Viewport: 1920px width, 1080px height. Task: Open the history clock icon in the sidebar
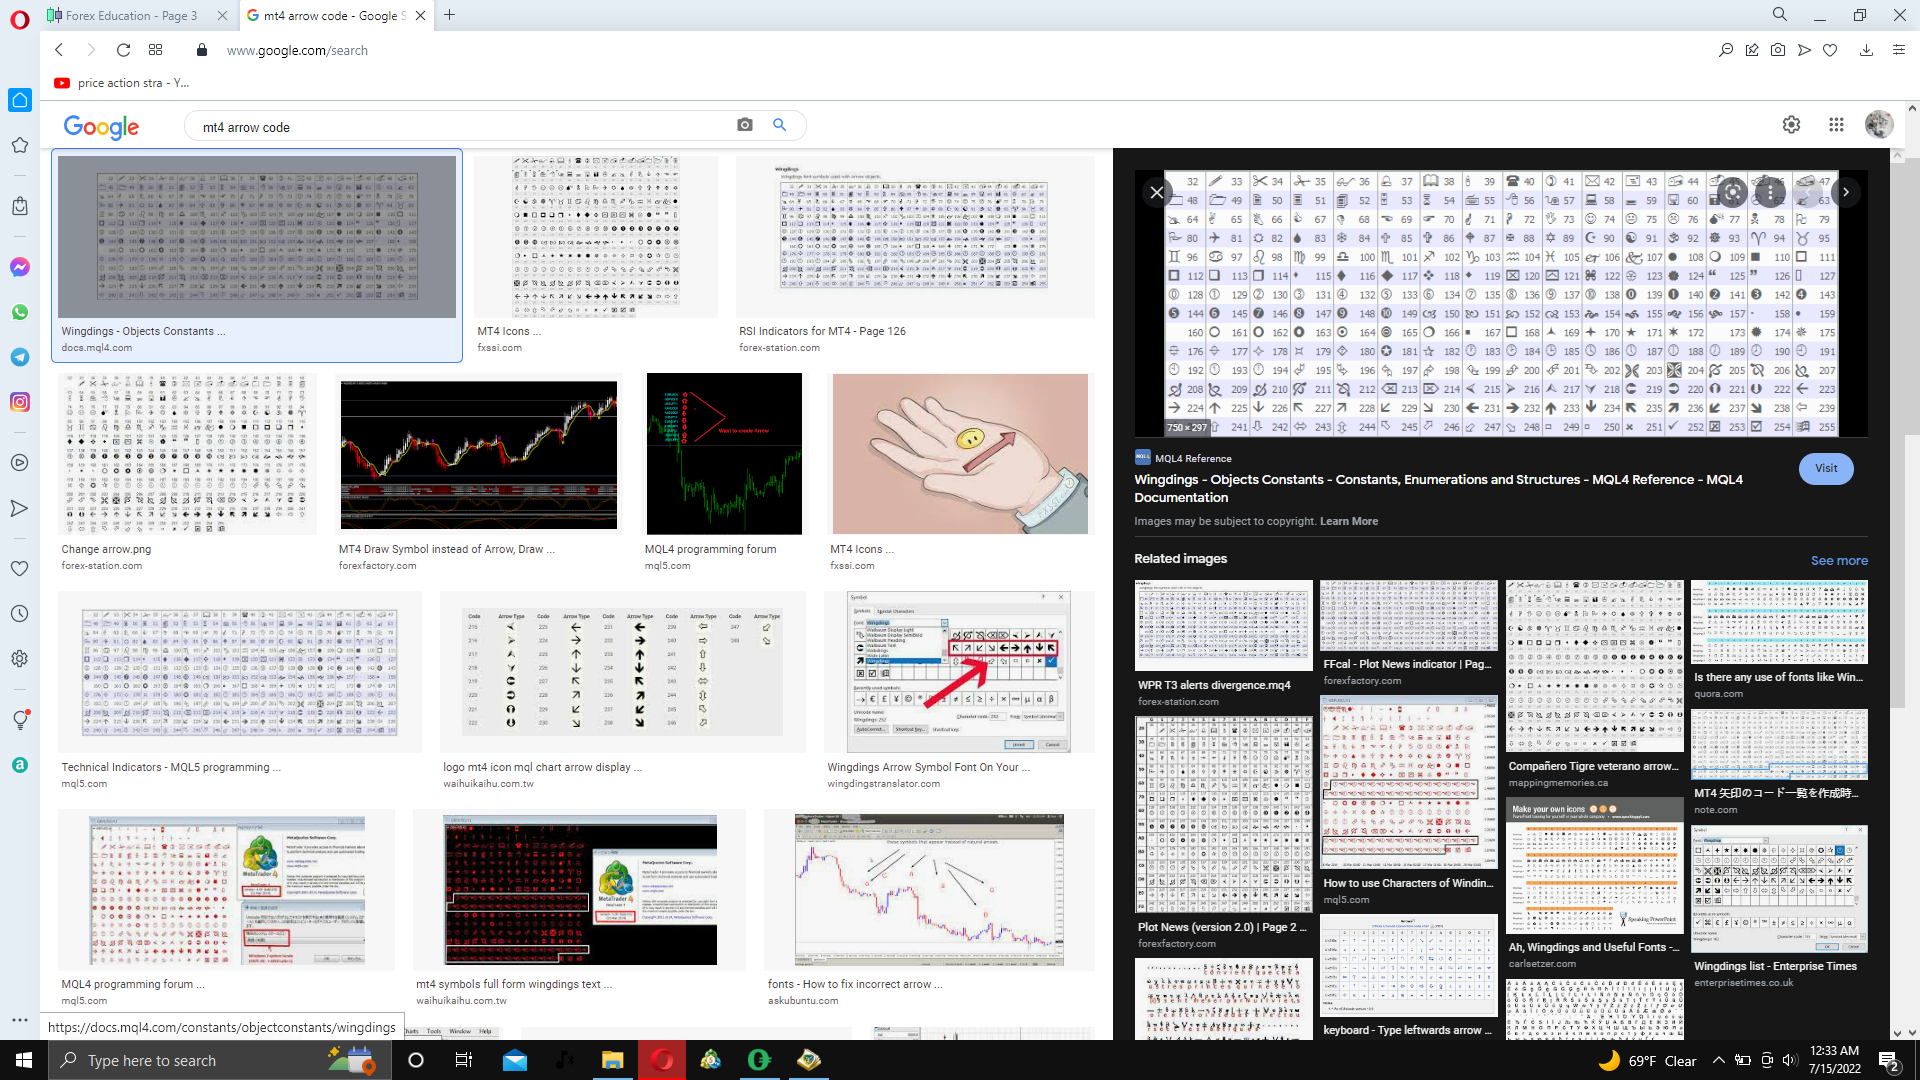tap(19, 614)
